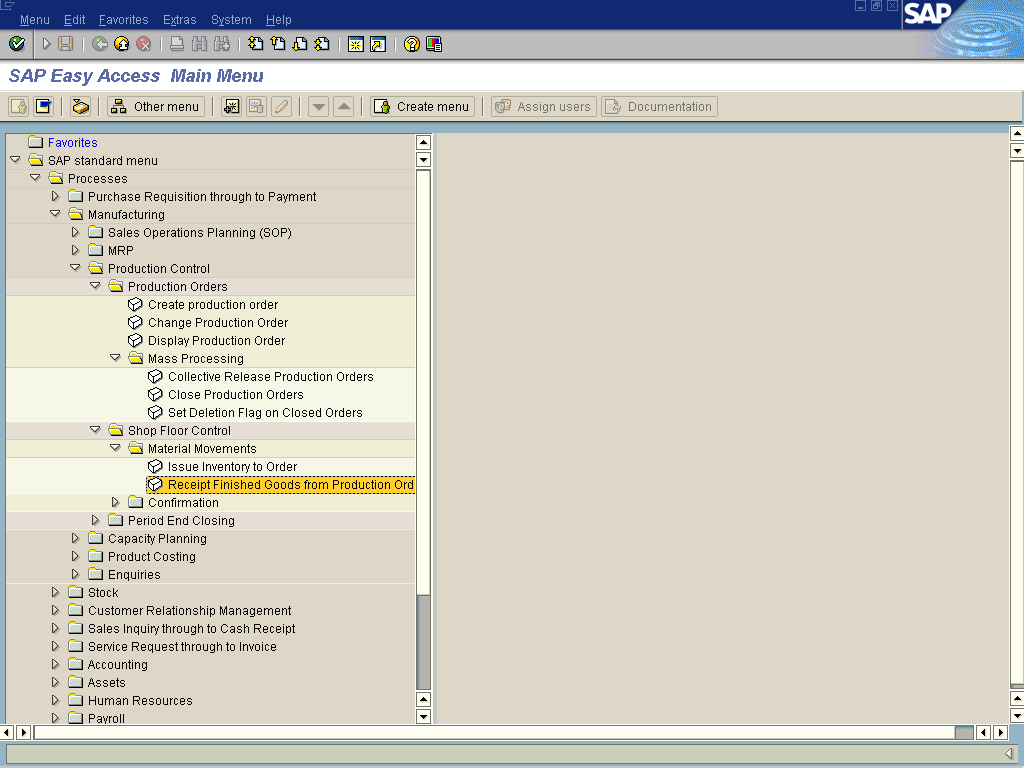The width and height of the screenshot is (1024, 768).
Task: Open the Edit menu
Action: [x=74, y=20]
